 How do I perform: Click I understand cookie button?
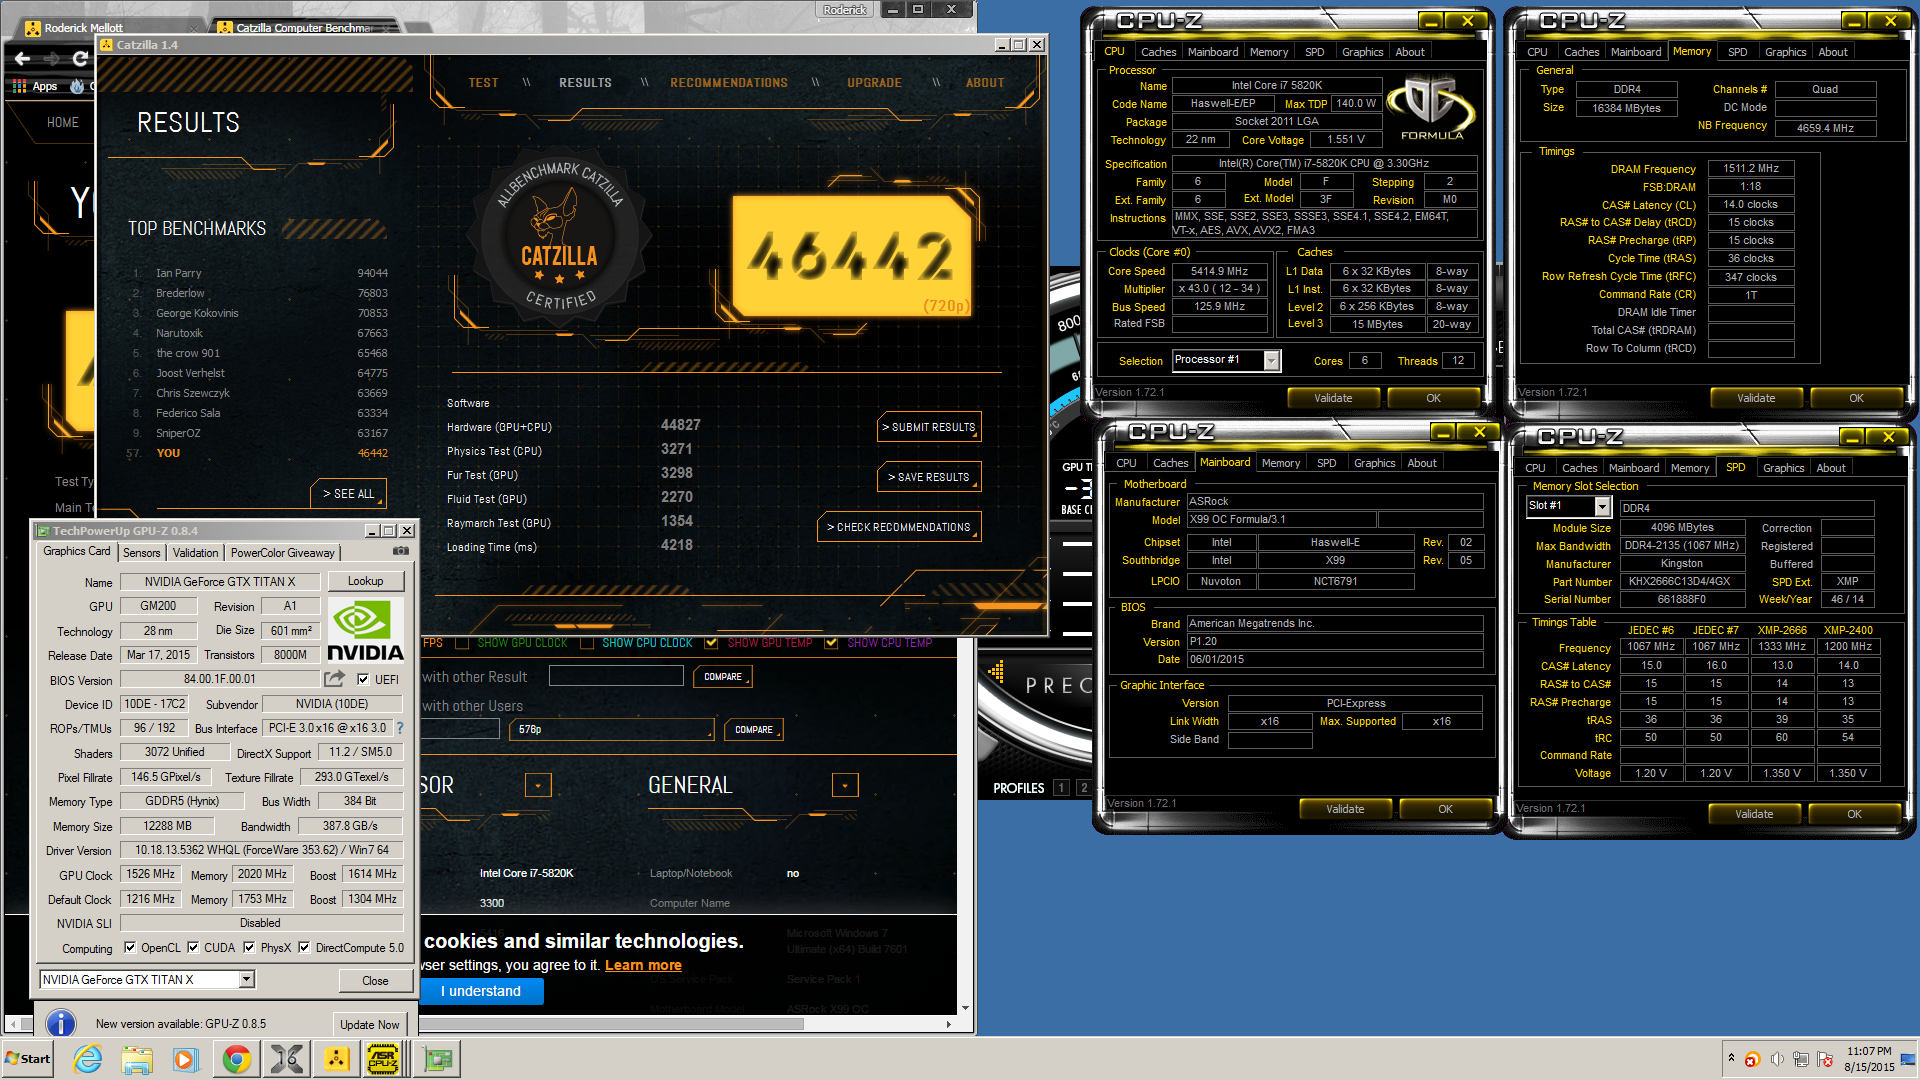click(x=482, y=991)
